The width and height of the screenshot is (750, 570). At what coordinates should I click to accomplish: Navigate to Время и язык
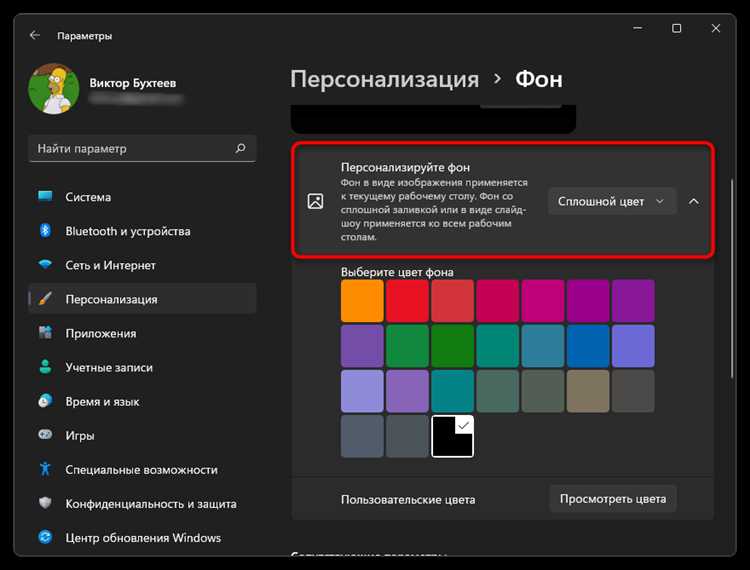(143, 401)
